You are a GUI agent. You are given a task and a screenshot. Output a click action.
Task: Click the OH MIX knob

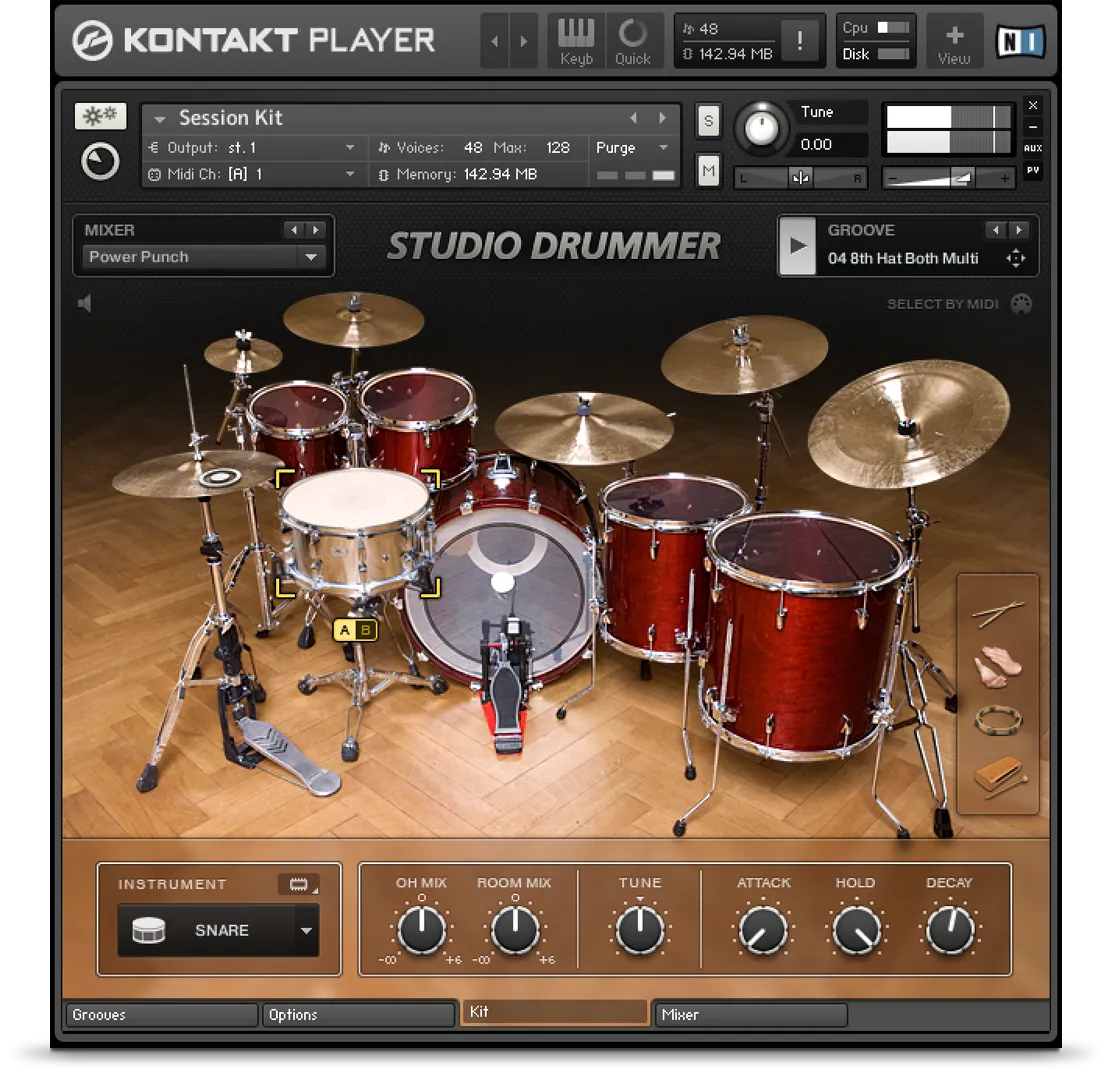[421, 929]
